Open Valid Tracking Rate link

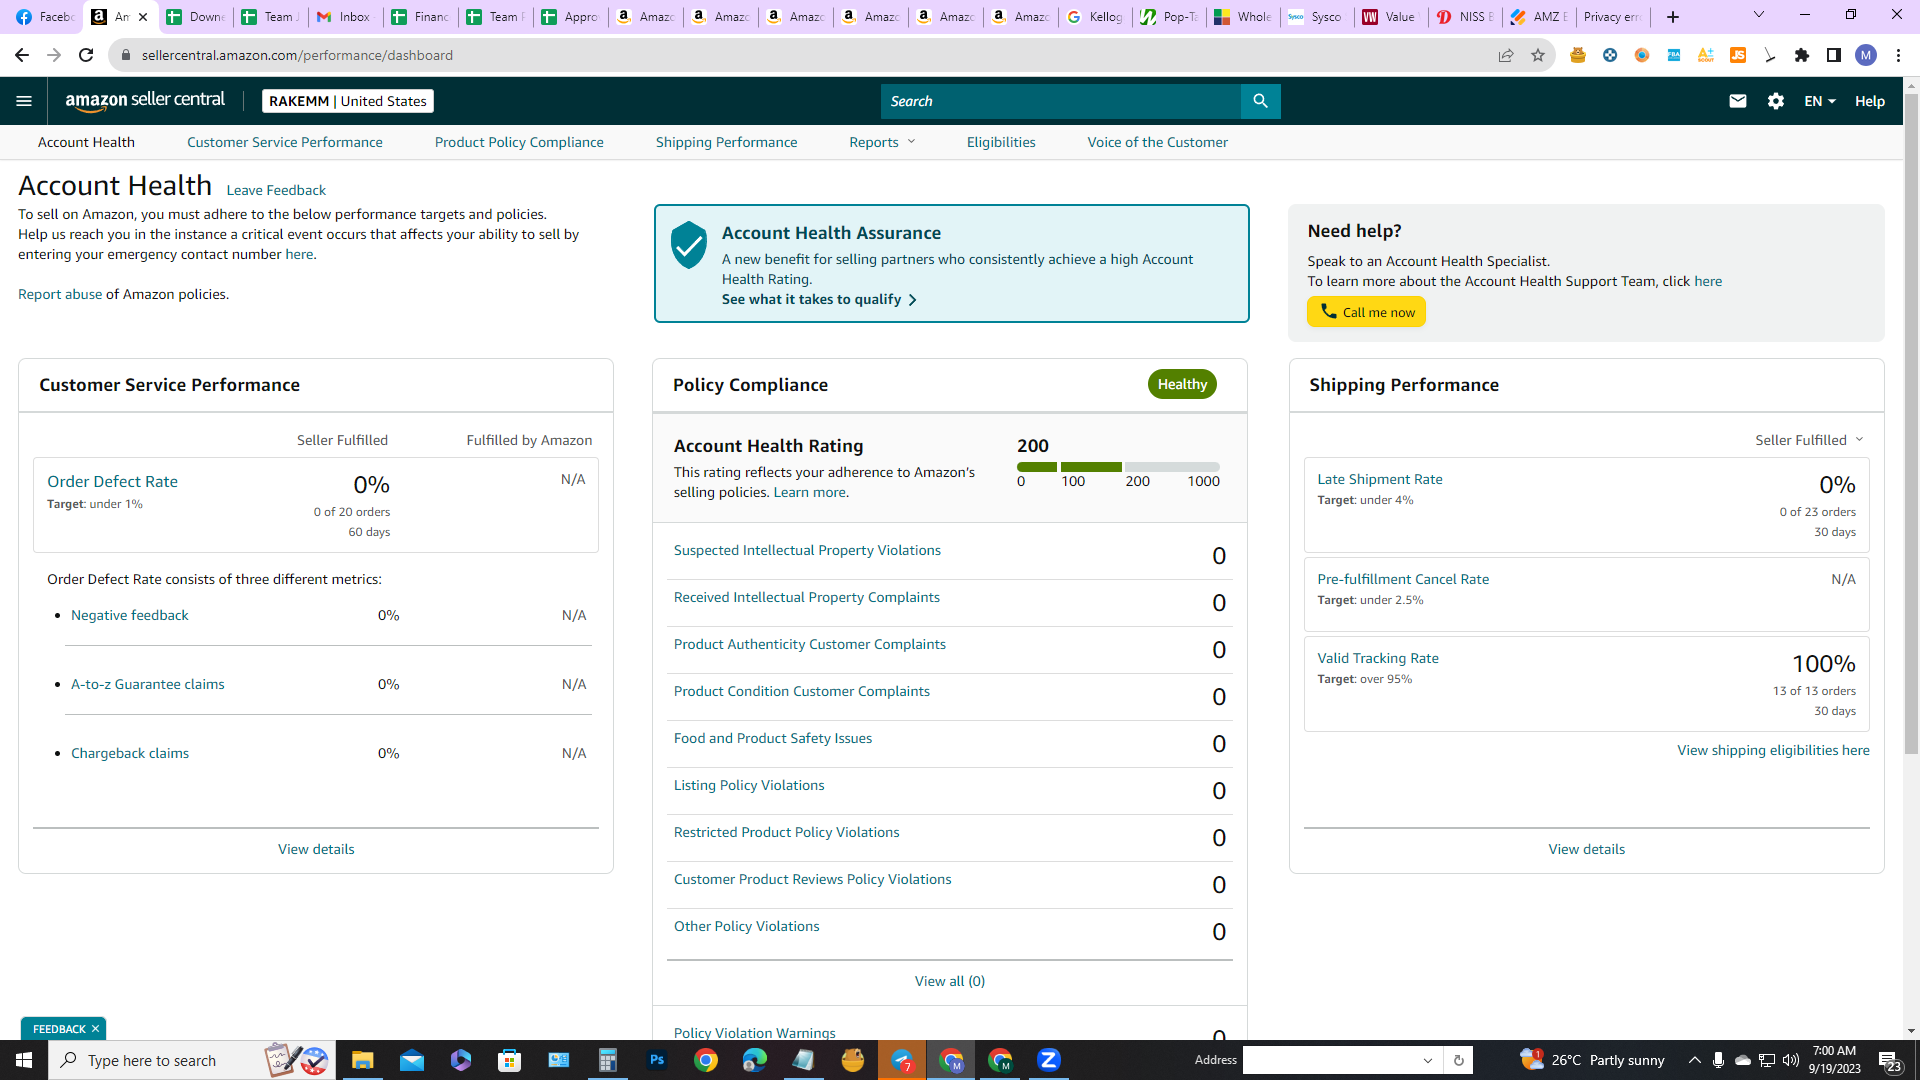[x=1378, y=658]
